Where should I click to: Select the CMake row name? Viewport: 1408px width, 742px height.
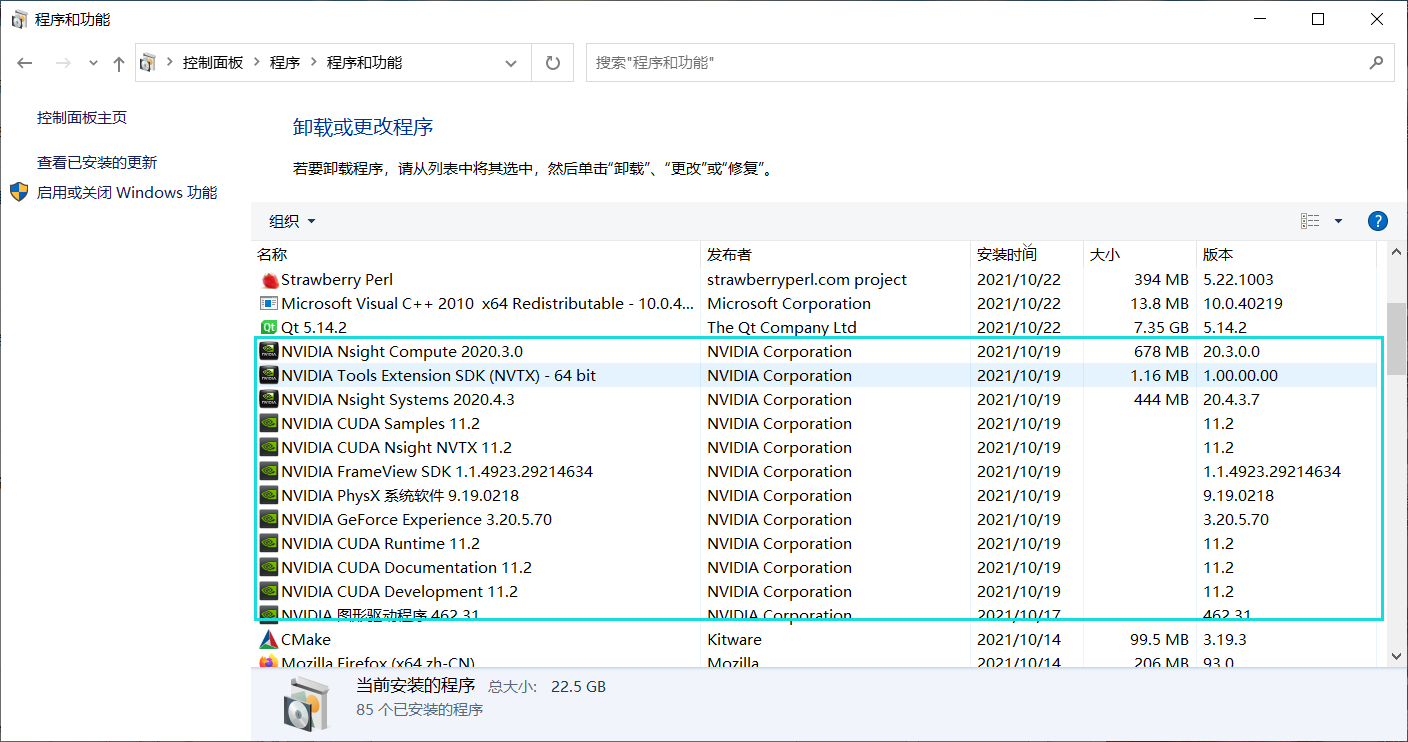click(x=306, y=640)
